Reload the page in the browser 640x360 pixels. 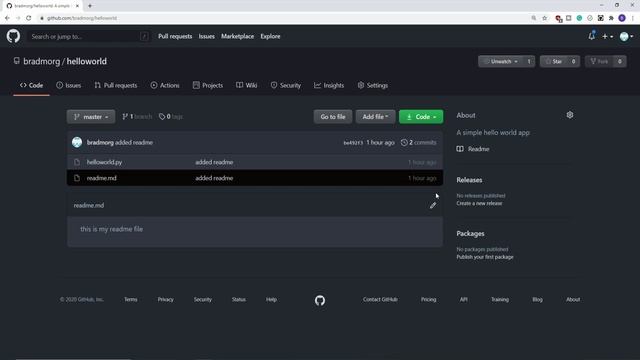[29, 18]
